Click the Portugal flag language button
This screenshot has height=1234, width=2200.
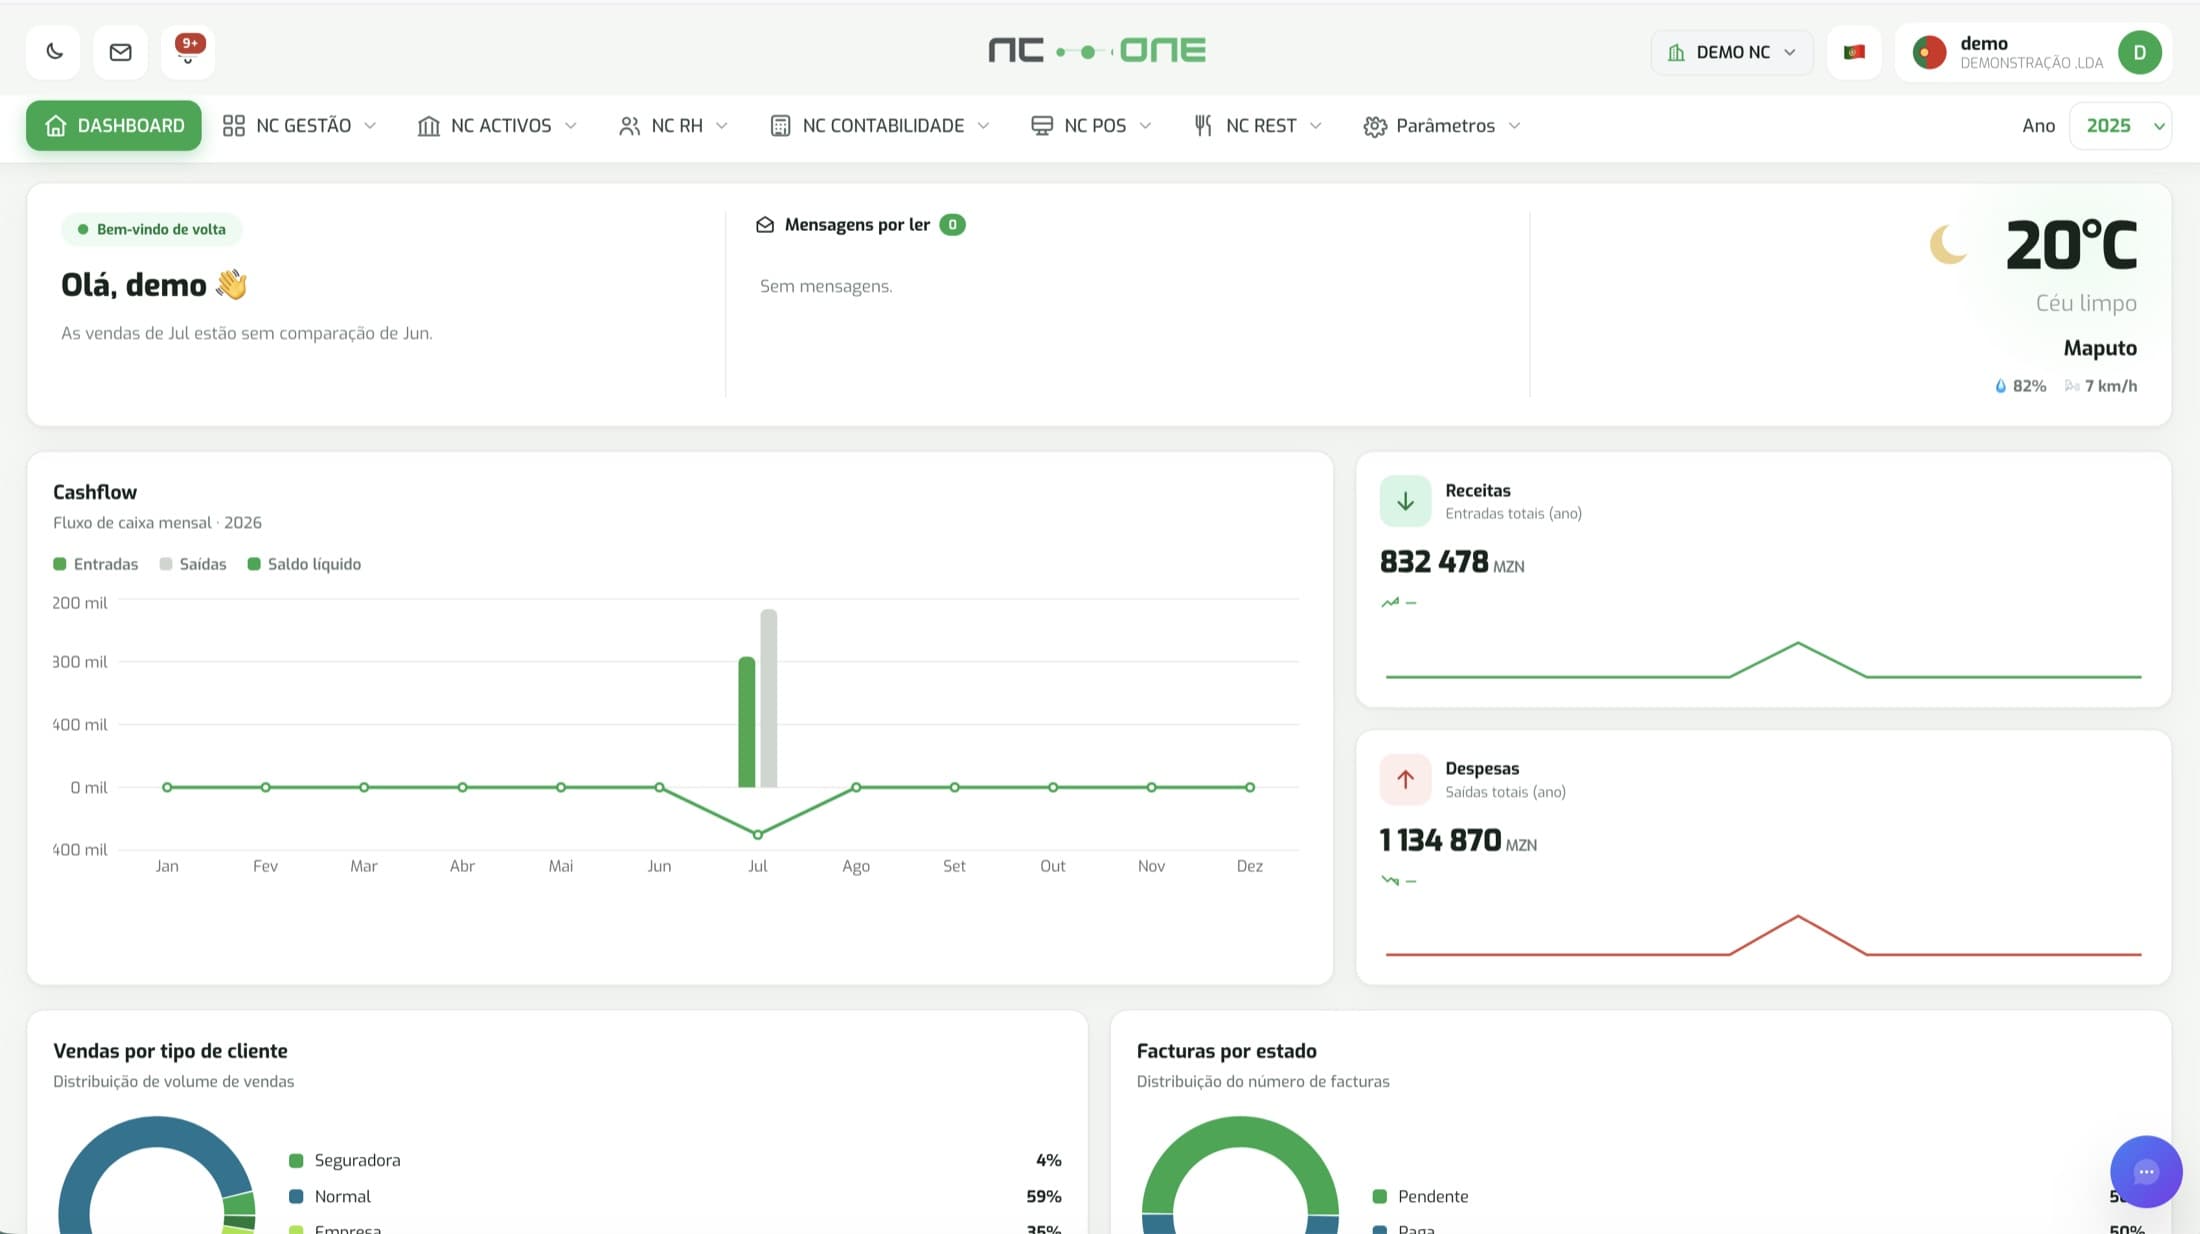pyautogui.click(x=1854, y=52)
